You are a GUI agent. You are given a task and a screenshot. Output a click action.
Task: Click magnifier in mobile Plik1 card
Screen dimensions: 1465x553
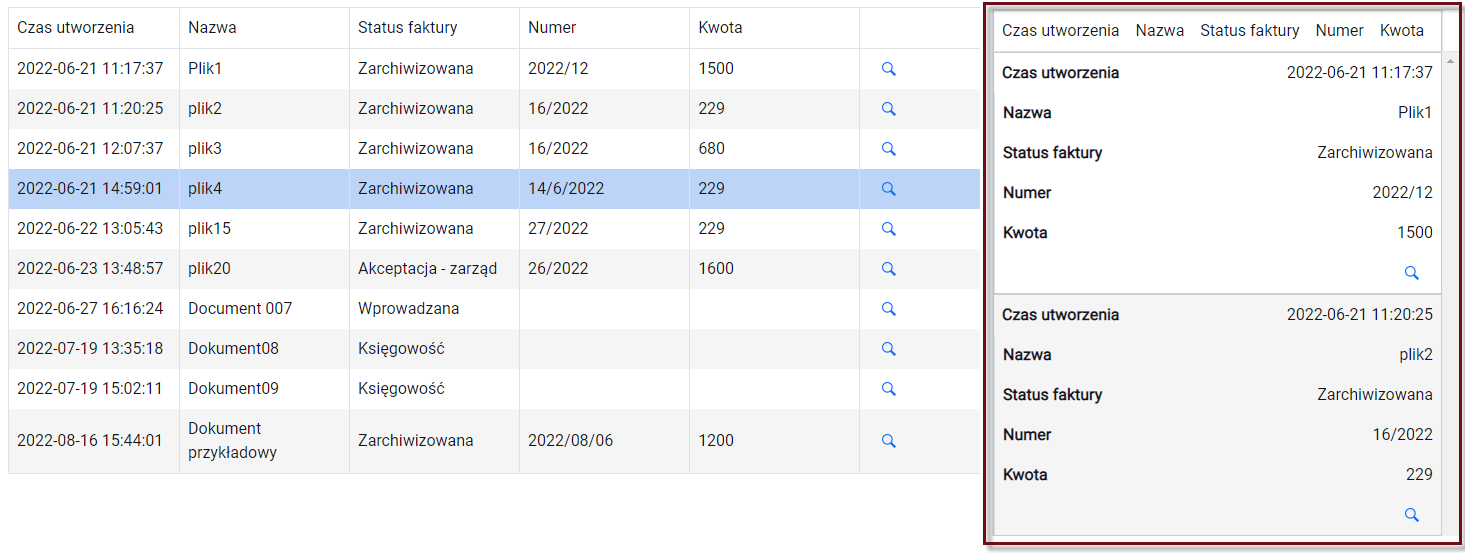coord(1412,273)
